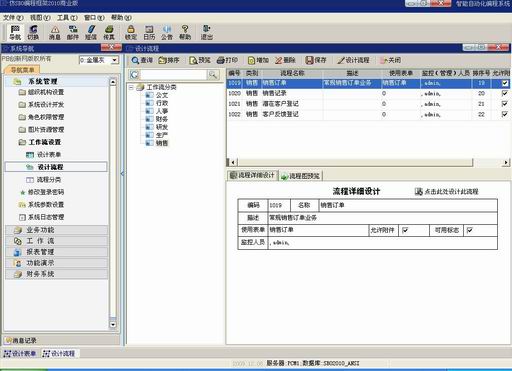Open the 帮助 menu in menu bar
The height and width of the screenshot is (371, 512).
[x=121, y=17]
